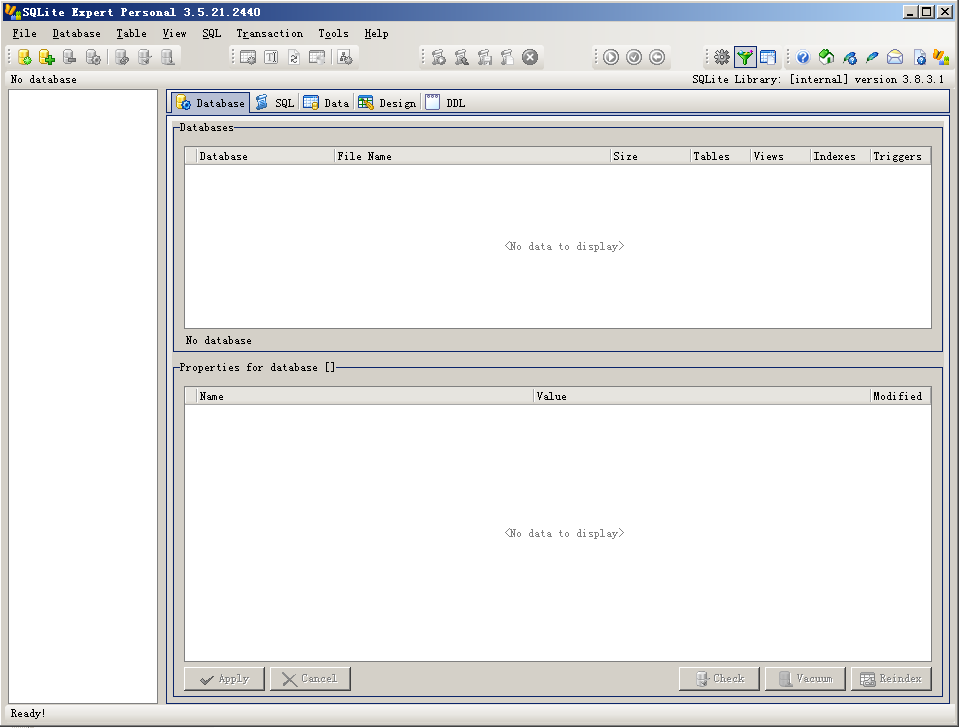Click the round Stop (X) toolbar icon
The width and height of the screenshot is (959, 728).
click(x=530, y=57)
